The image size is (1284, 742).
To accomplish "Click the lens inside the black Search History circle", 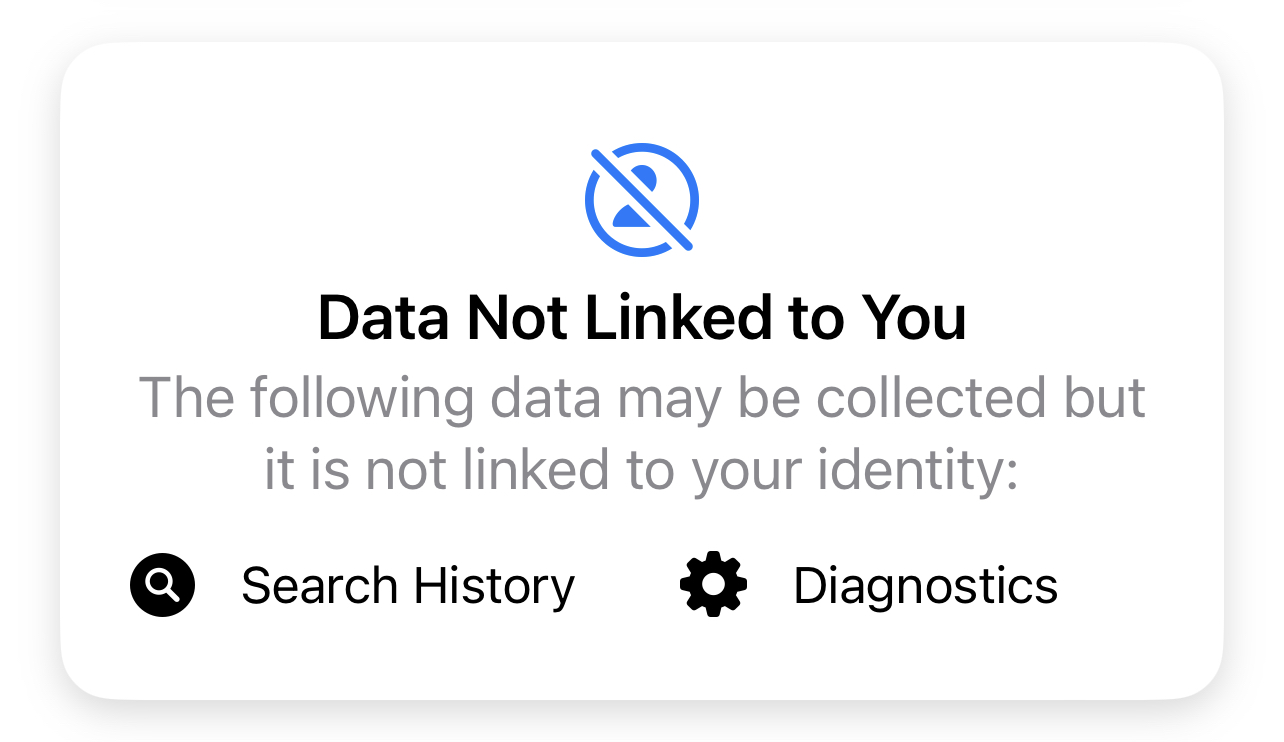I will [x=160, y=582].
